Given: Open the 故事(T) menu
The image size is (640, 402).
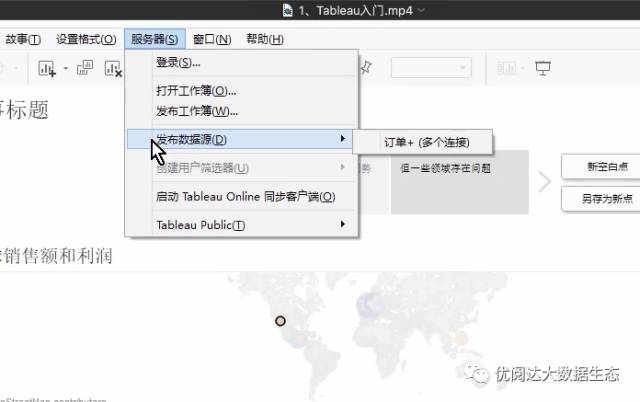Looking at the screenshot, I should (23, 39).
